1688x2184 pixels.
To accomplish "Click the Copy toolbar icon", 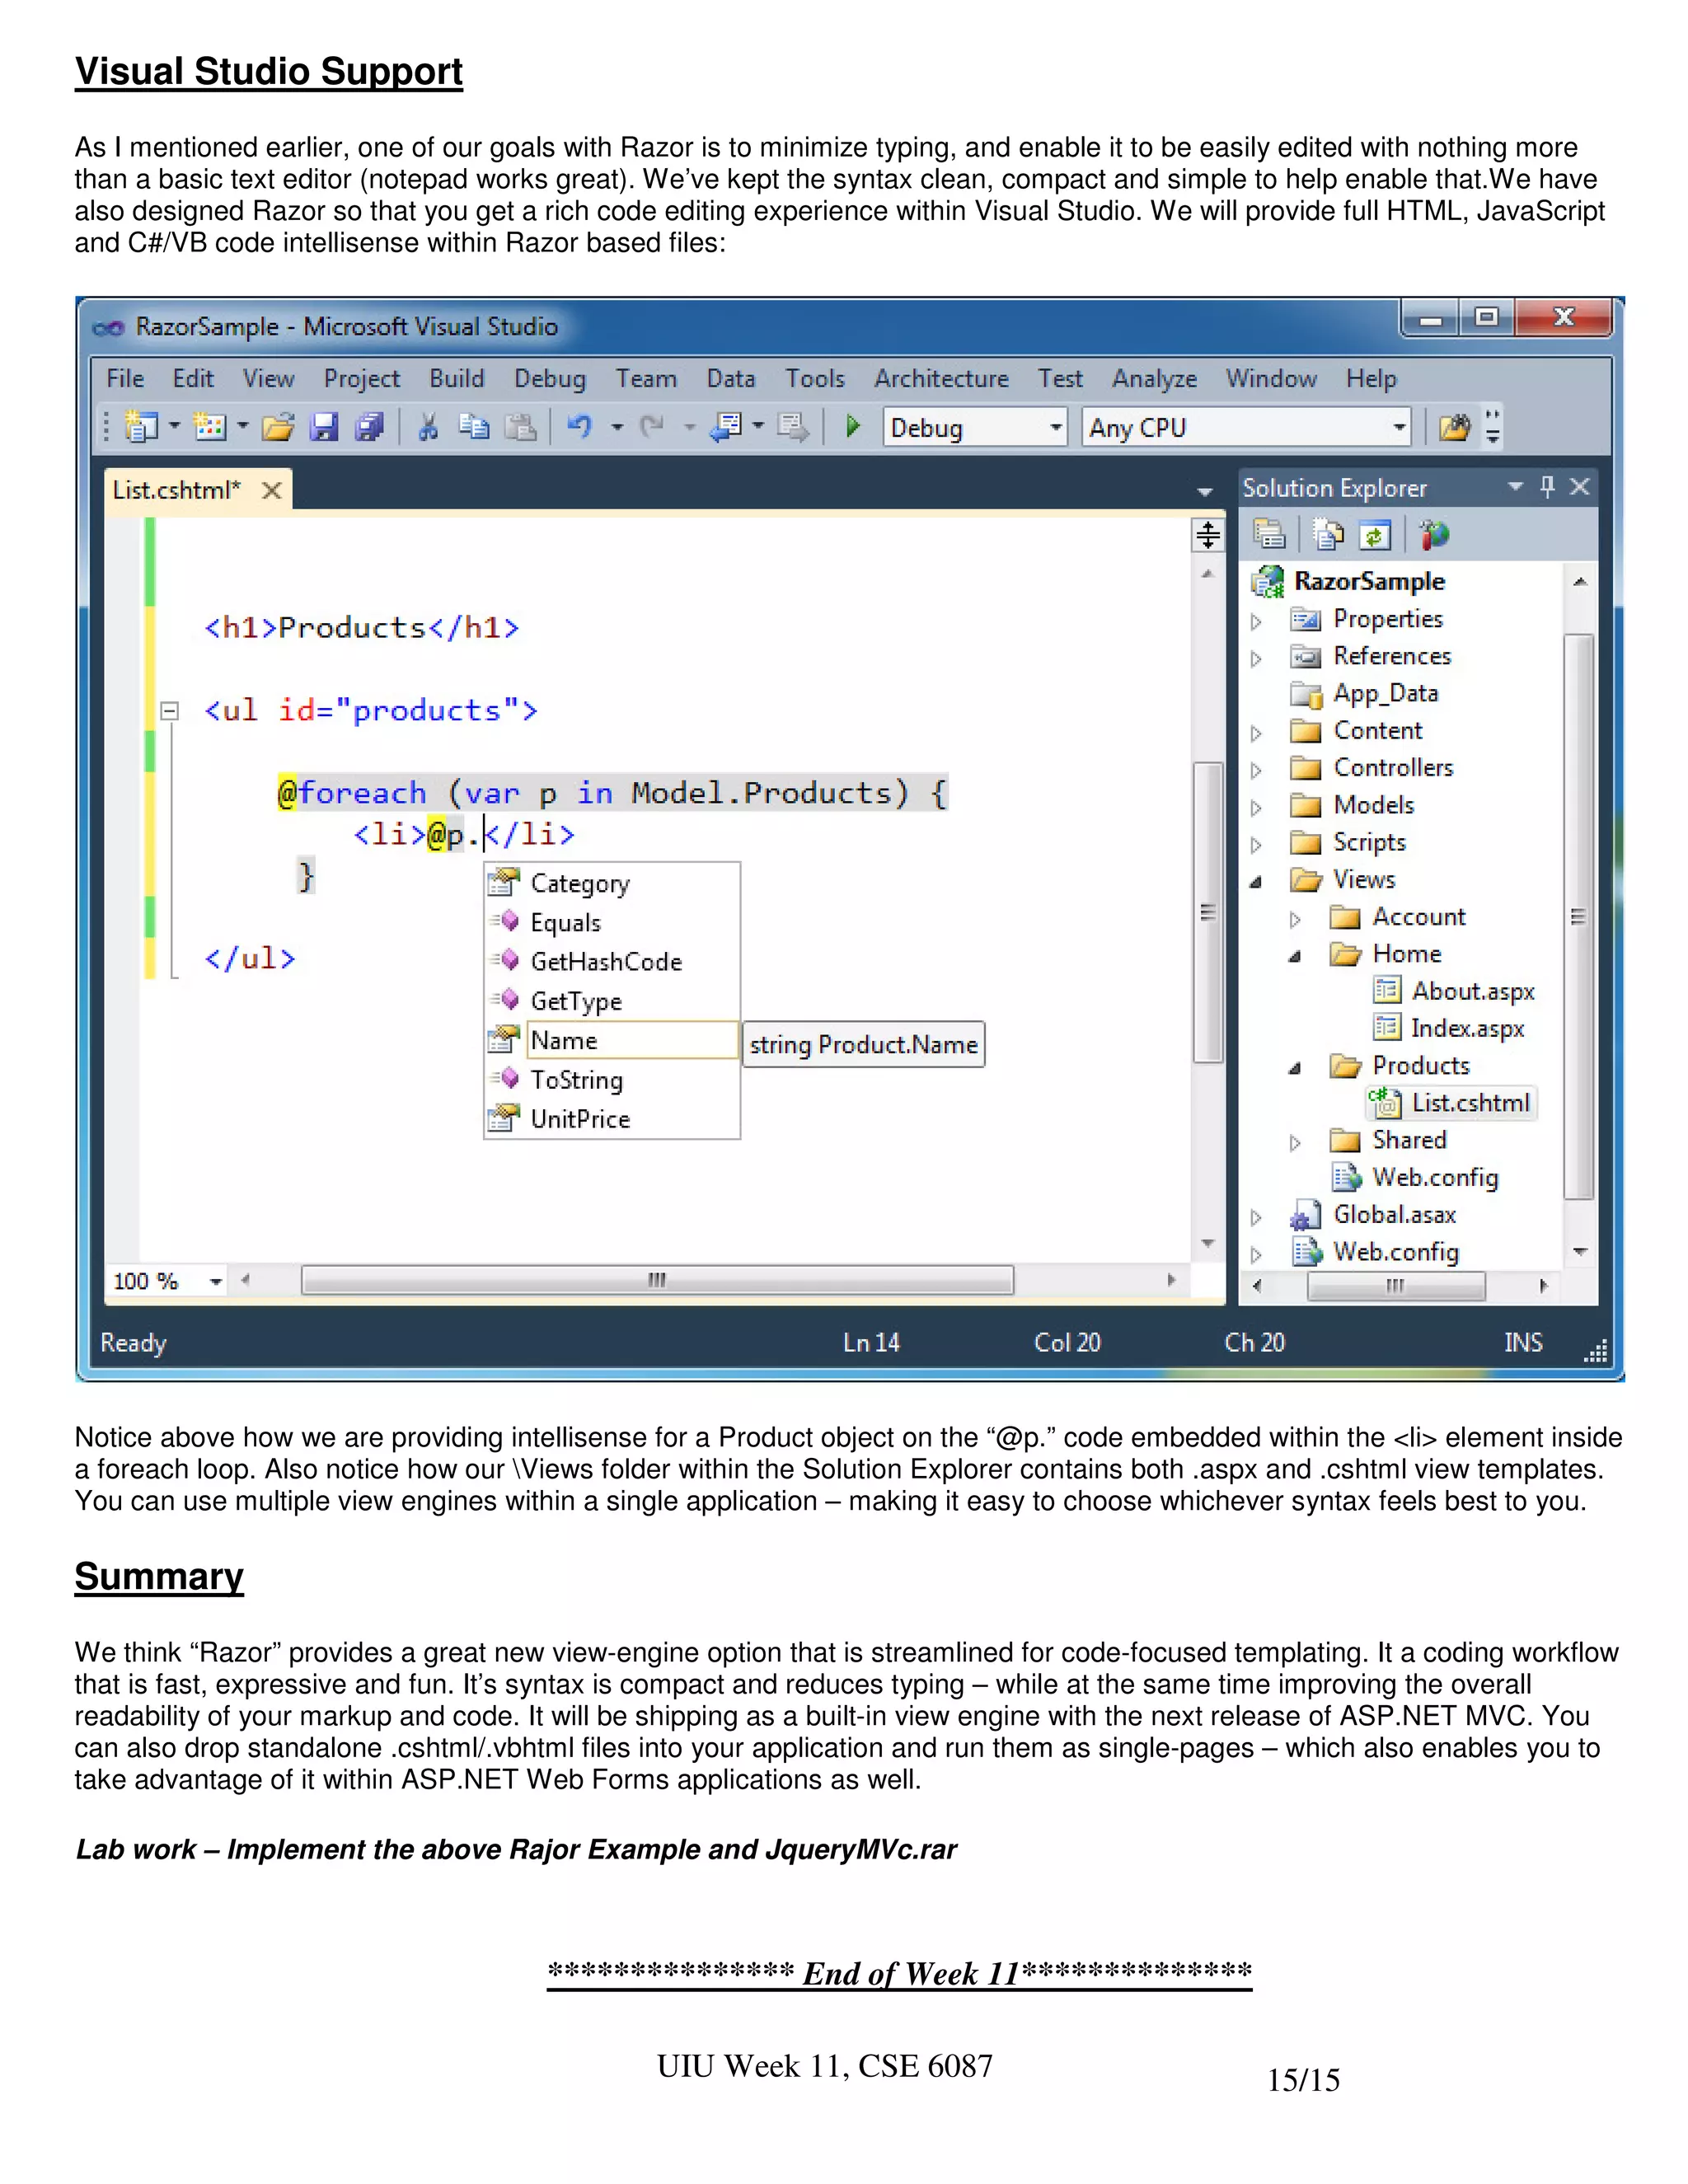I will [474, 427].
